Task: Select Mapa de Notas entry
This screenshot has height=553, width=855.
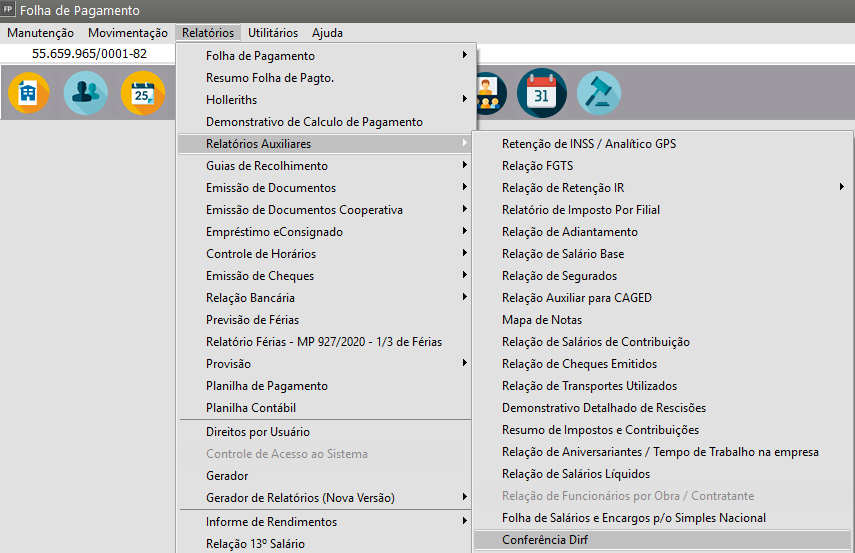Action: 541,320
